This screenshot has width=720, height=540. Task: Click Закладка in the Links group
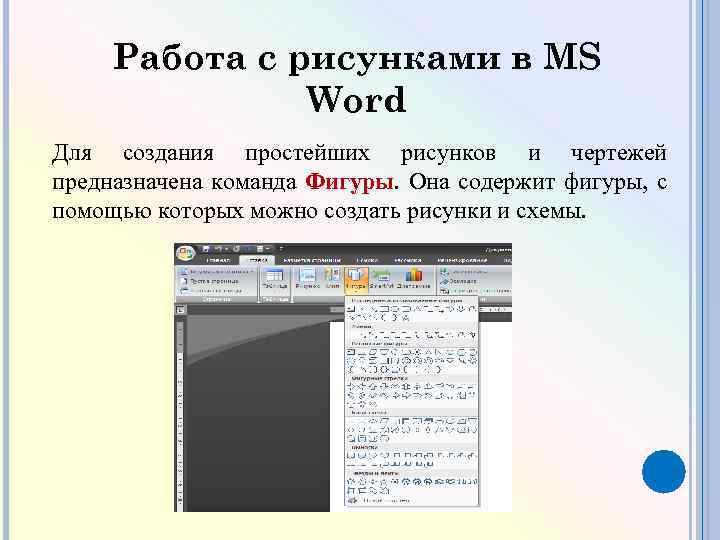[458, 281]
